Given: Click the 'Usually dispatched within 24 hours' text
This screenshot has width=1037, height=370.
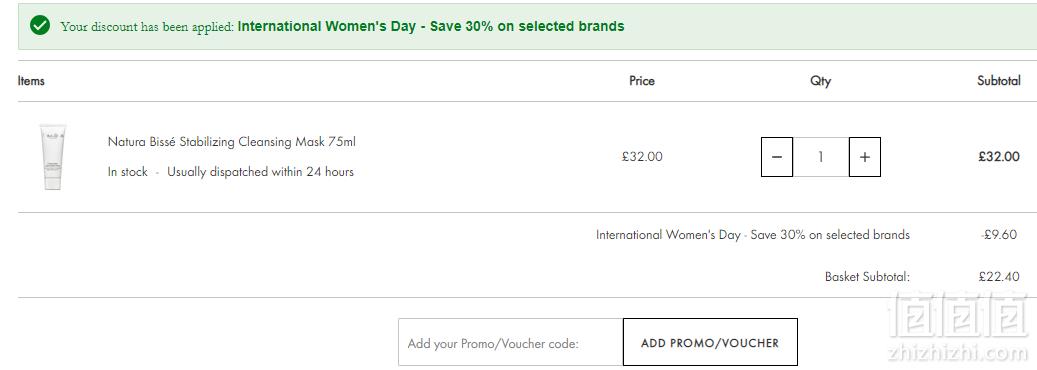Looking at the screenshot, I should [260, 172].
